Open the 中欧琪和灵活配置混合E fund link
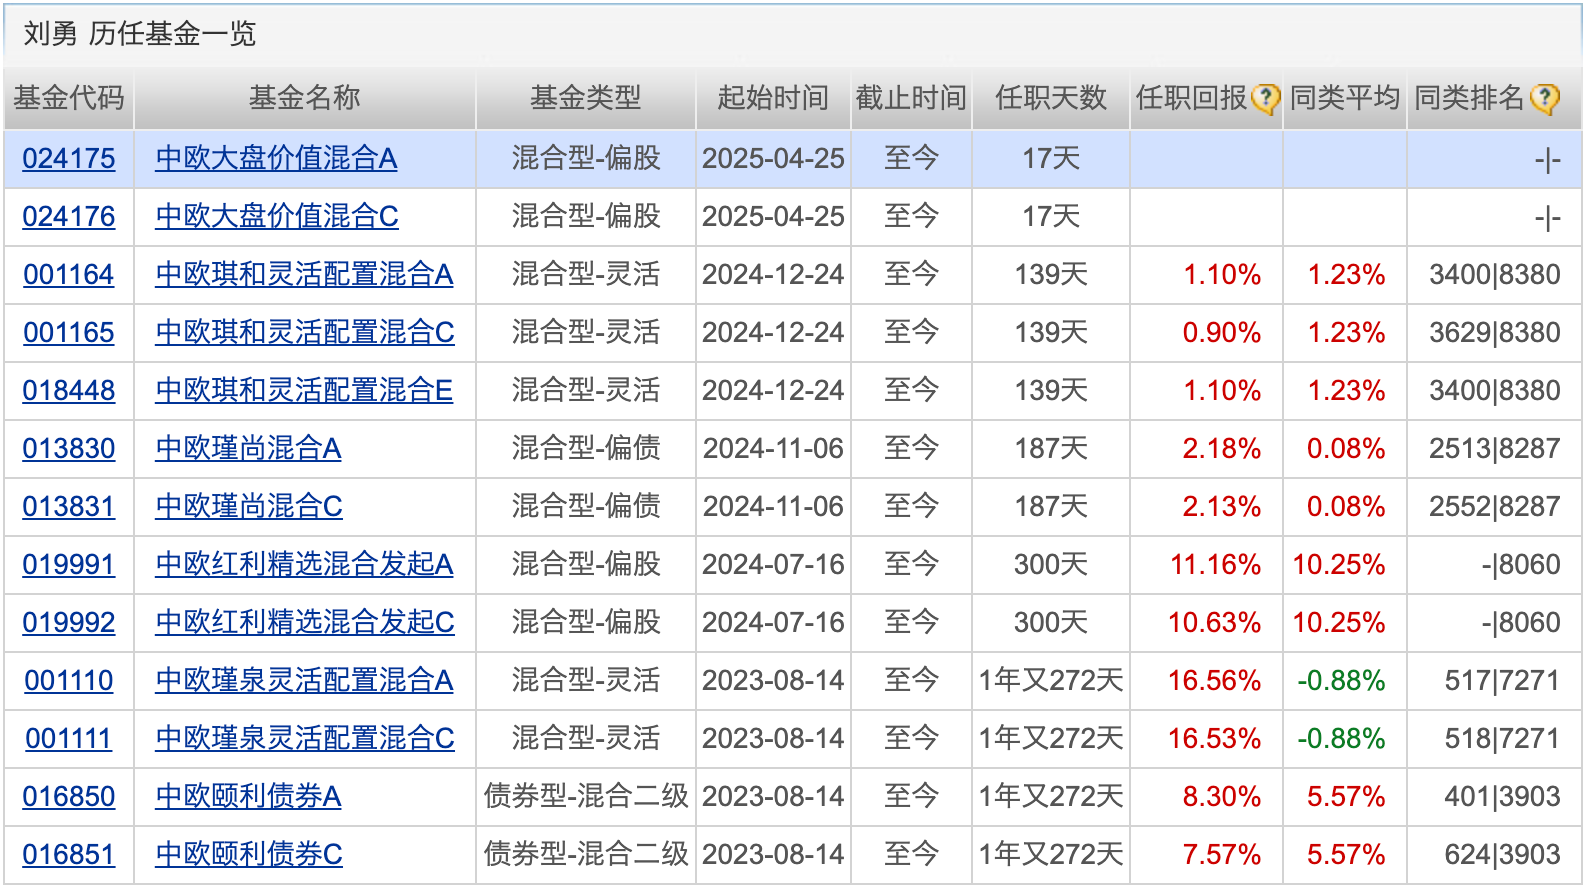The height and width of the screenshot is (886, 1588). click(x=304, y=390)
